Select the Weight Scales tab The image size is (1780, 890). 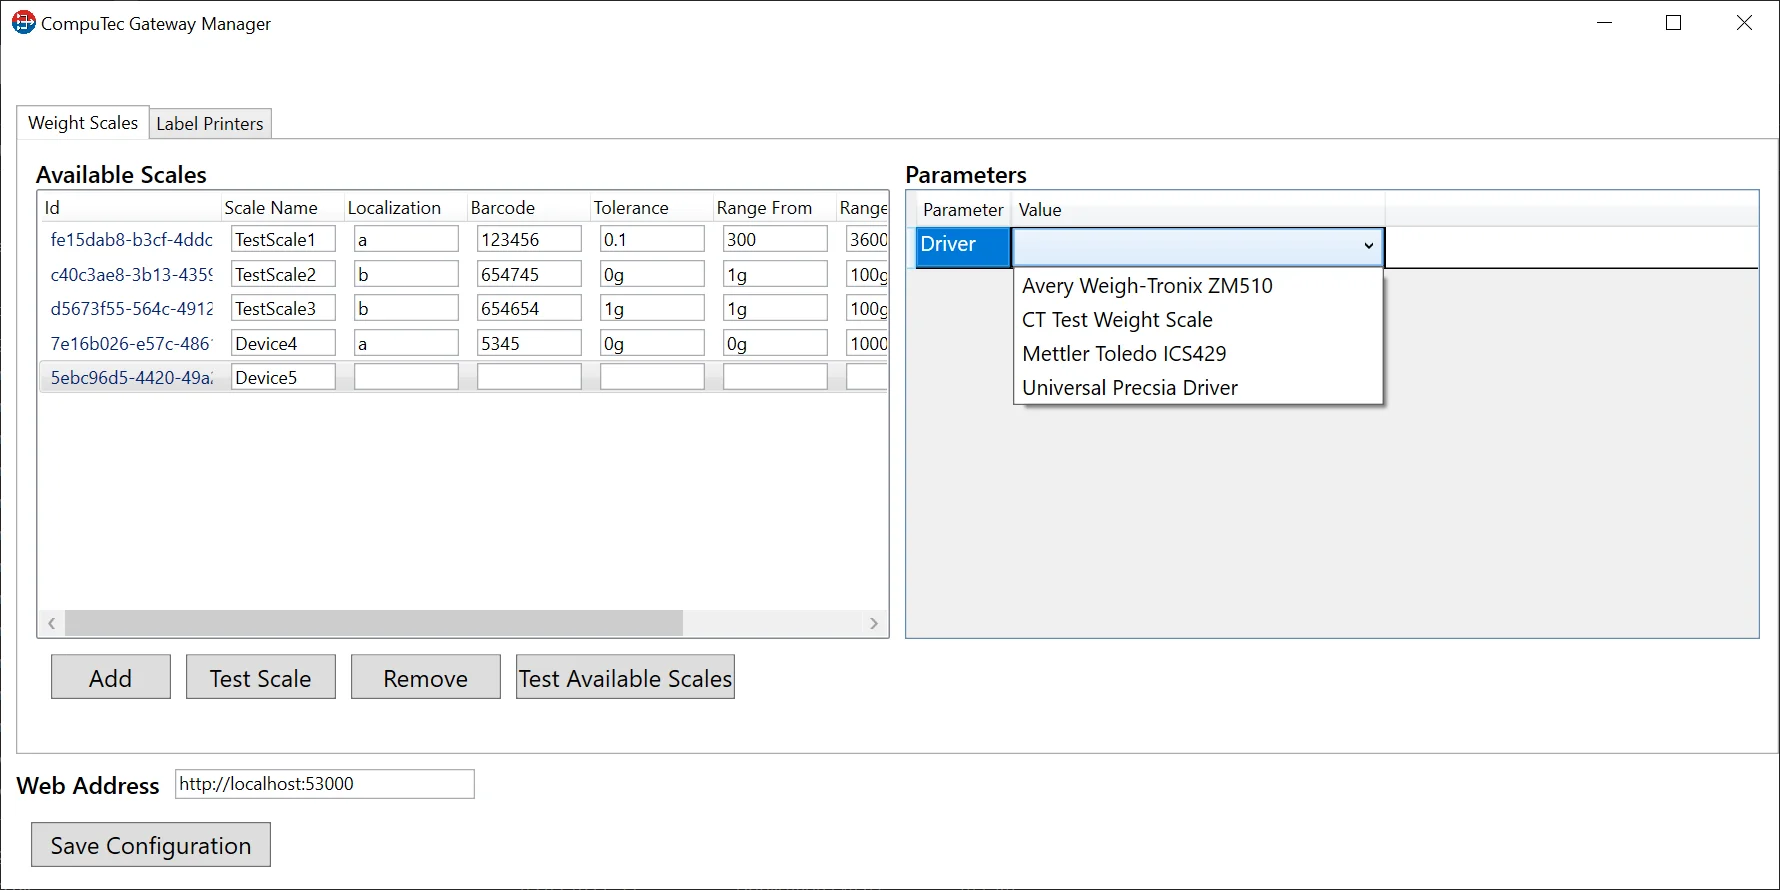tap(83, 123)
